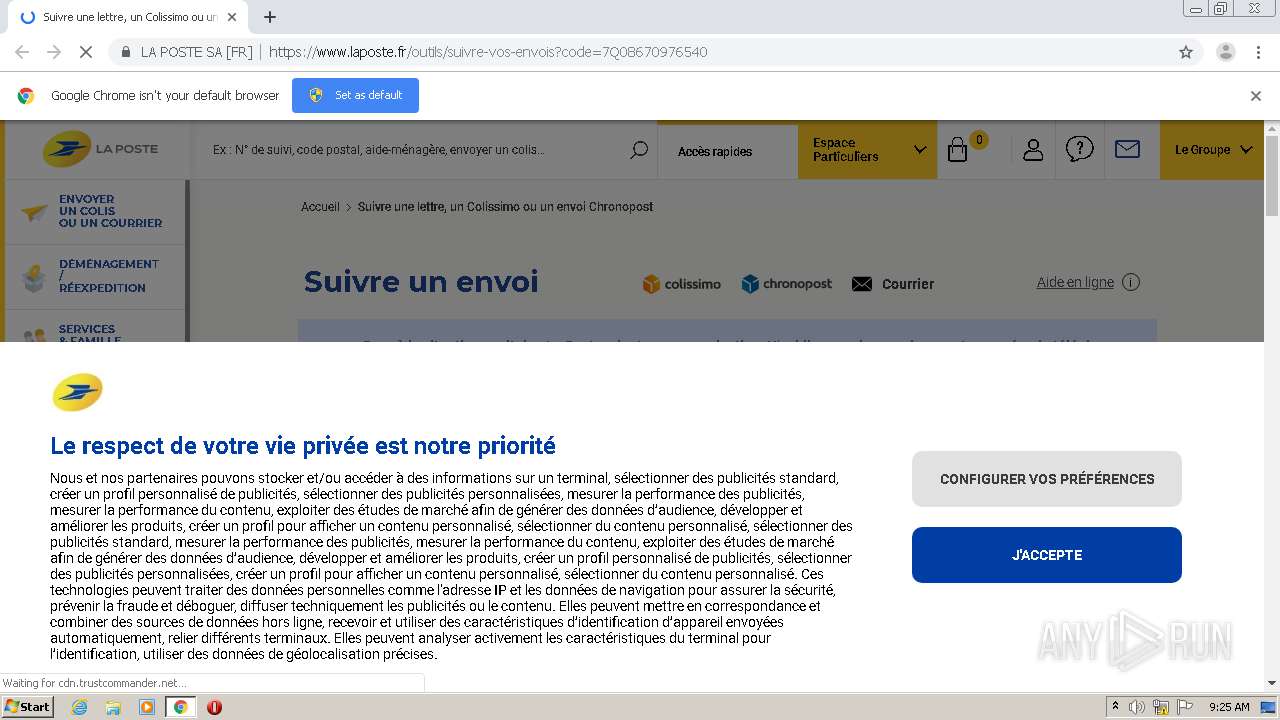Open the Aide en ligne link
The image size is (1280, 720).
pos(1075,282)
